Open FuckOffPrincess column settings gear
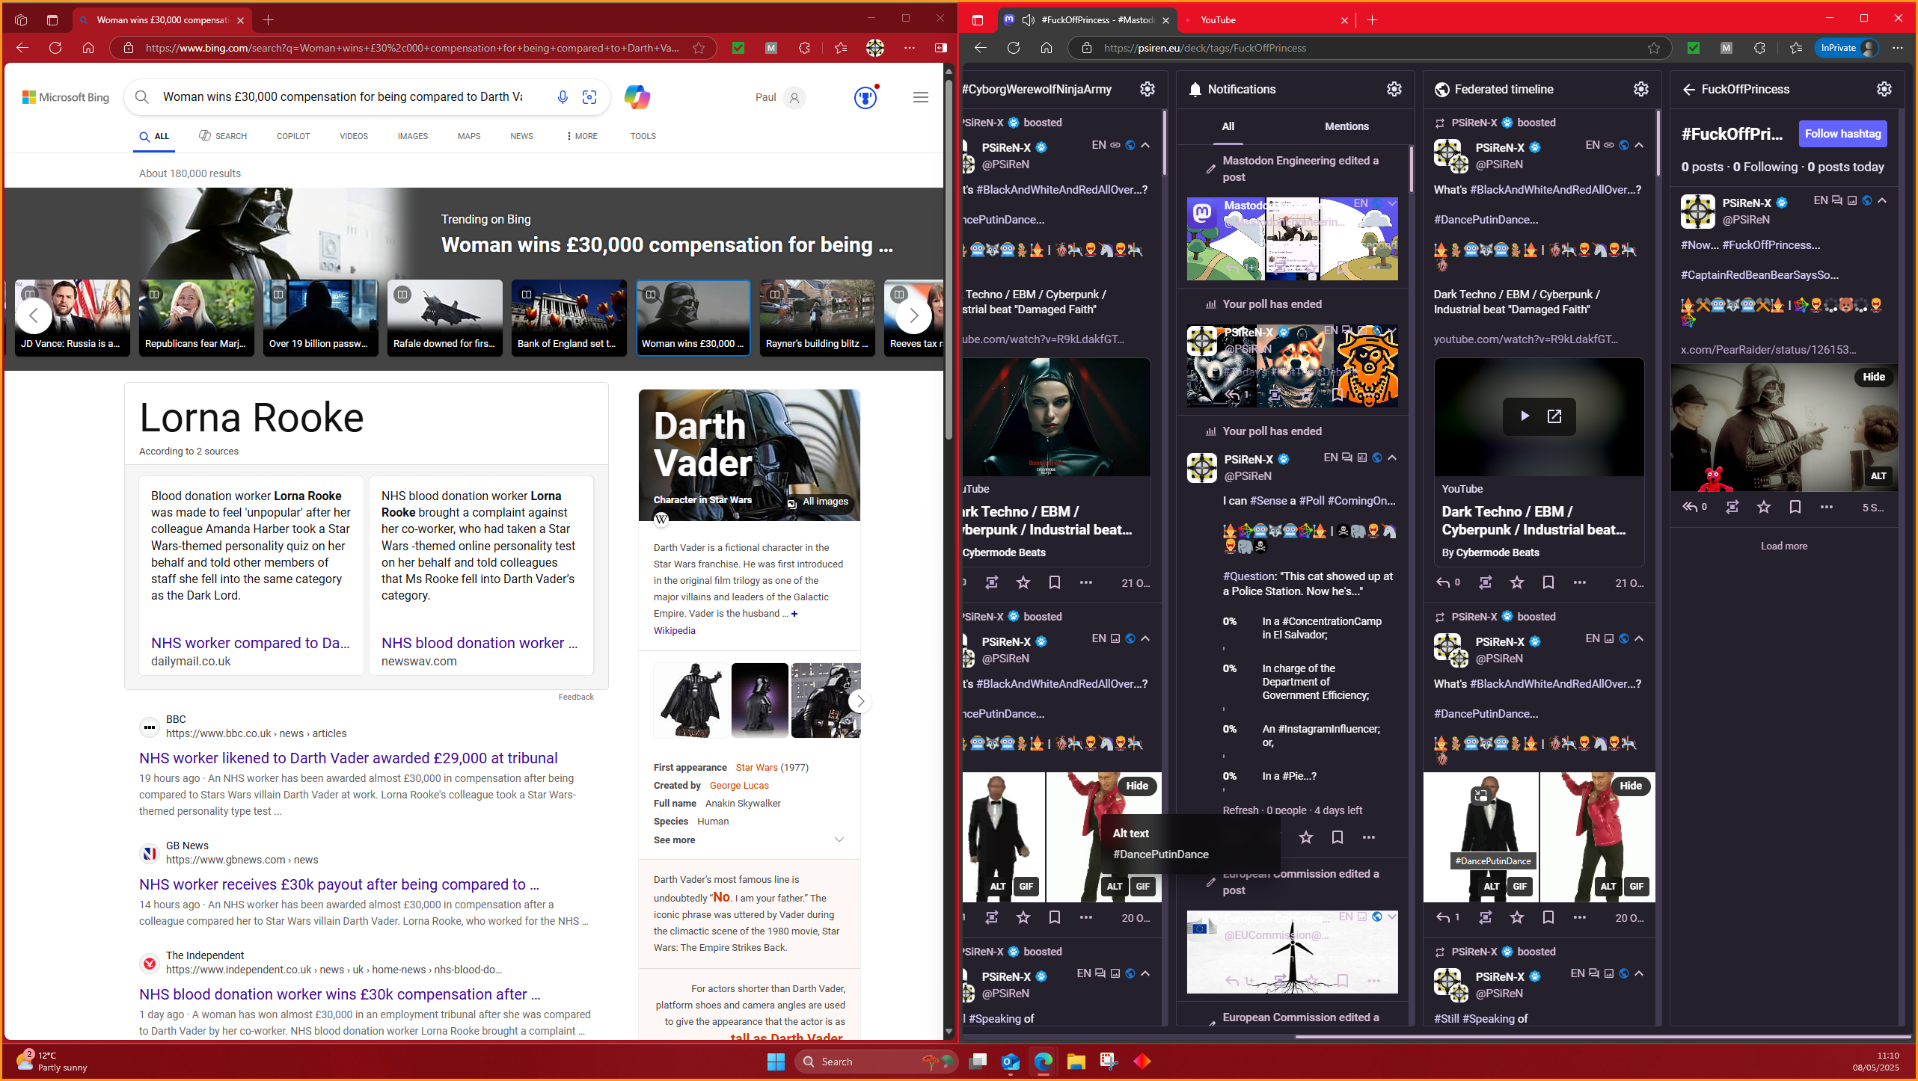 [x=1884, y=89]
